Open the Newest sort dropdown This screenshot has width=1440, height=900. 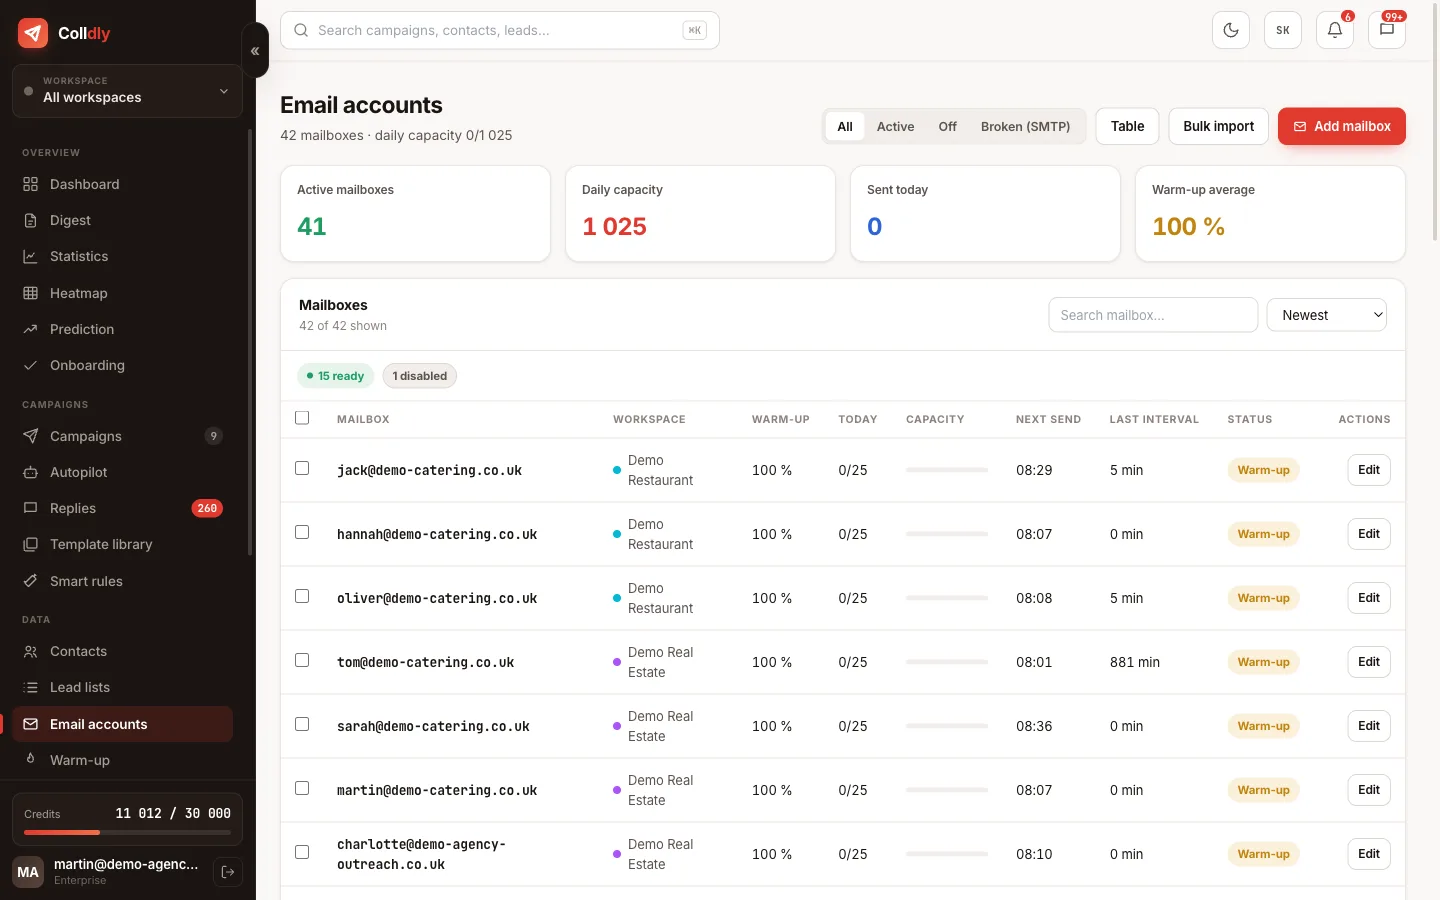(x=1327, y=315)
